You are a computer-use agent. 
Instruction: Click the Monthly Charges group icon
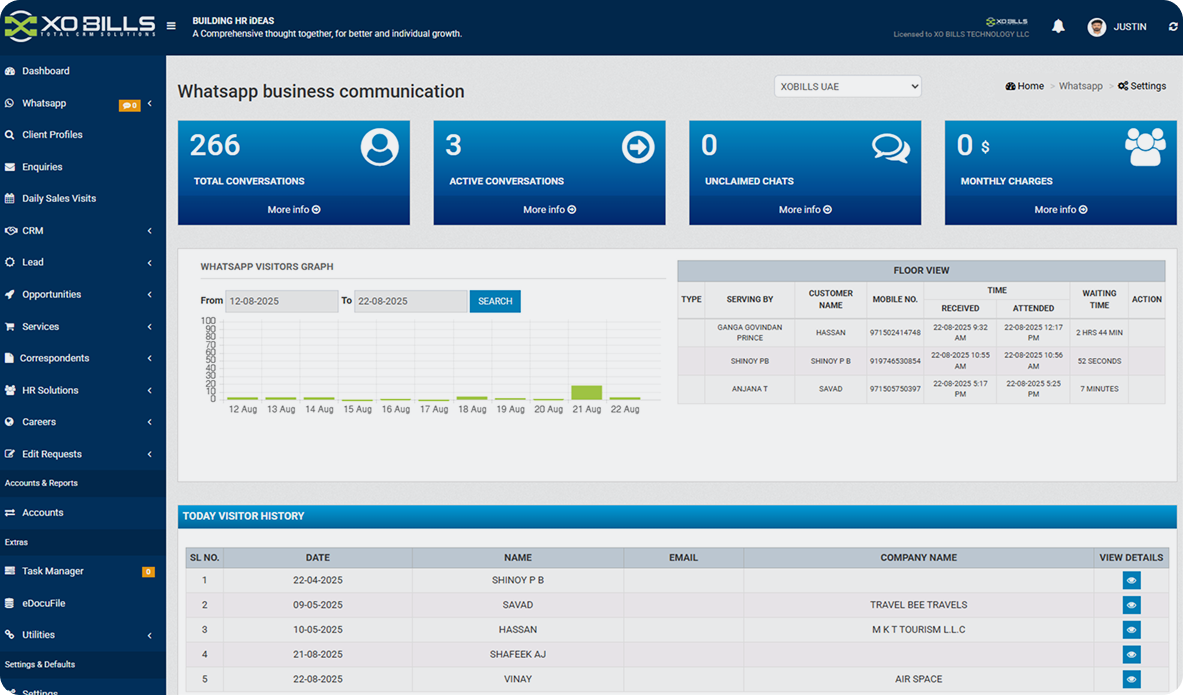(1145, 147)
